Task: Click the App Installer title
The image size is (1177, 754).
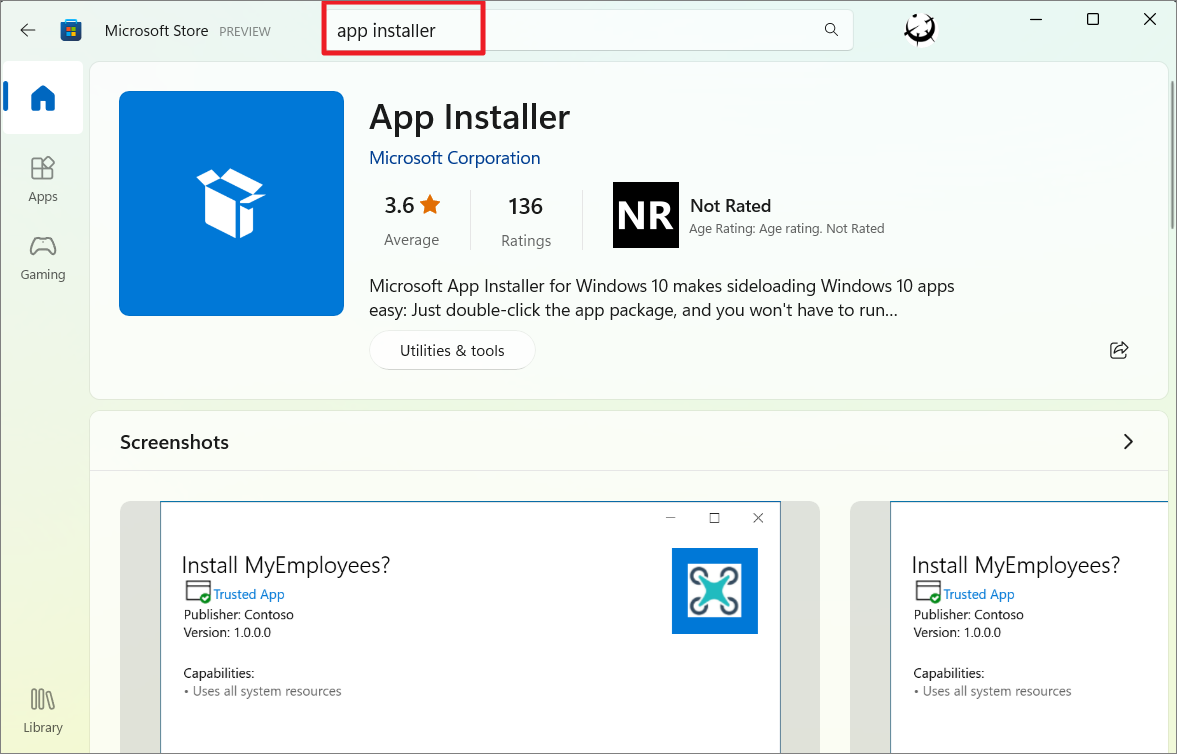Action: [470, 117]
